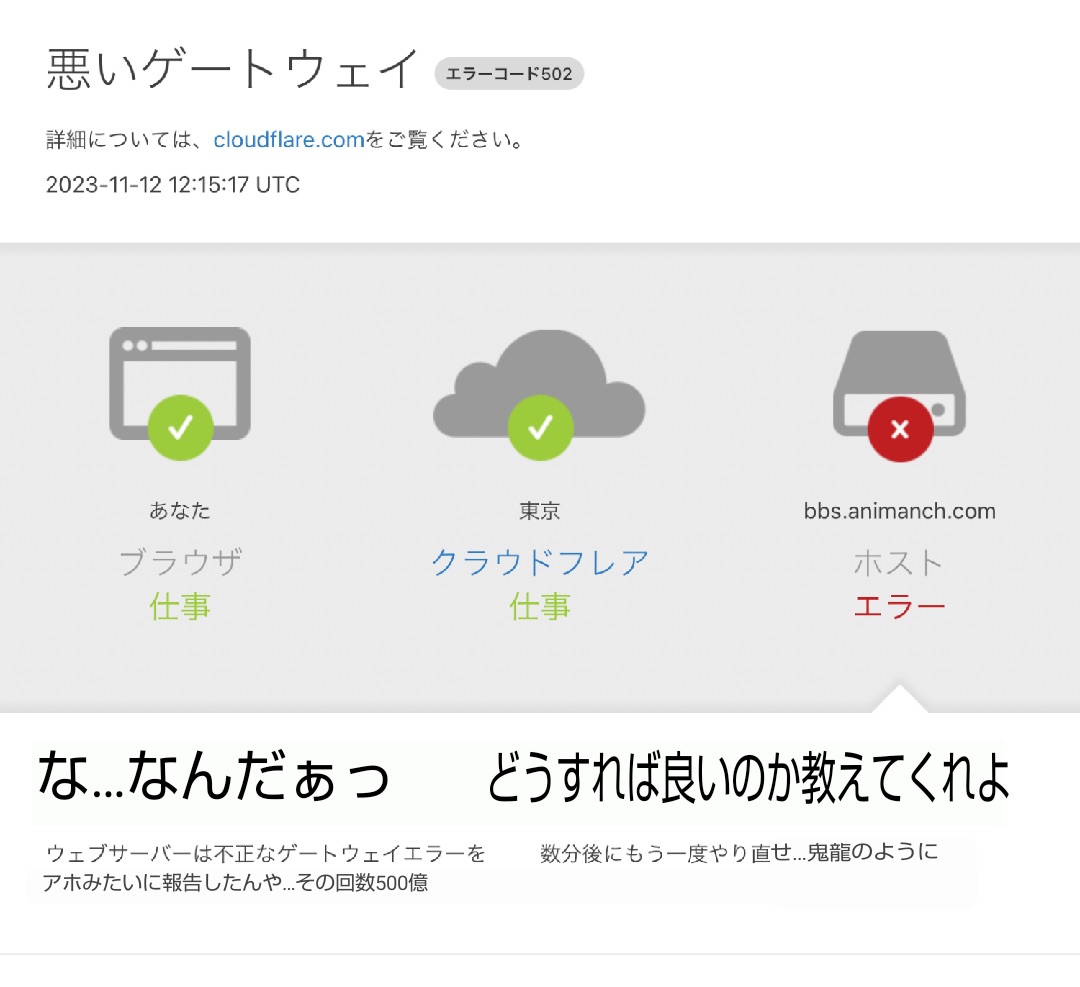Click the ホスト label
This screenshot has height=987, width=1080.
898,563
